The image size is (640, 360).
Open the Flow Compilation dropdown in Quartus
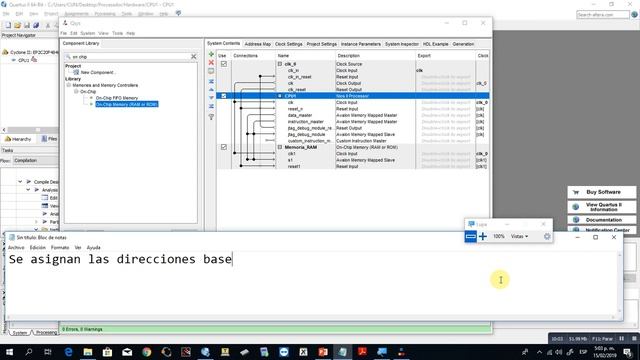click(35, 160)
